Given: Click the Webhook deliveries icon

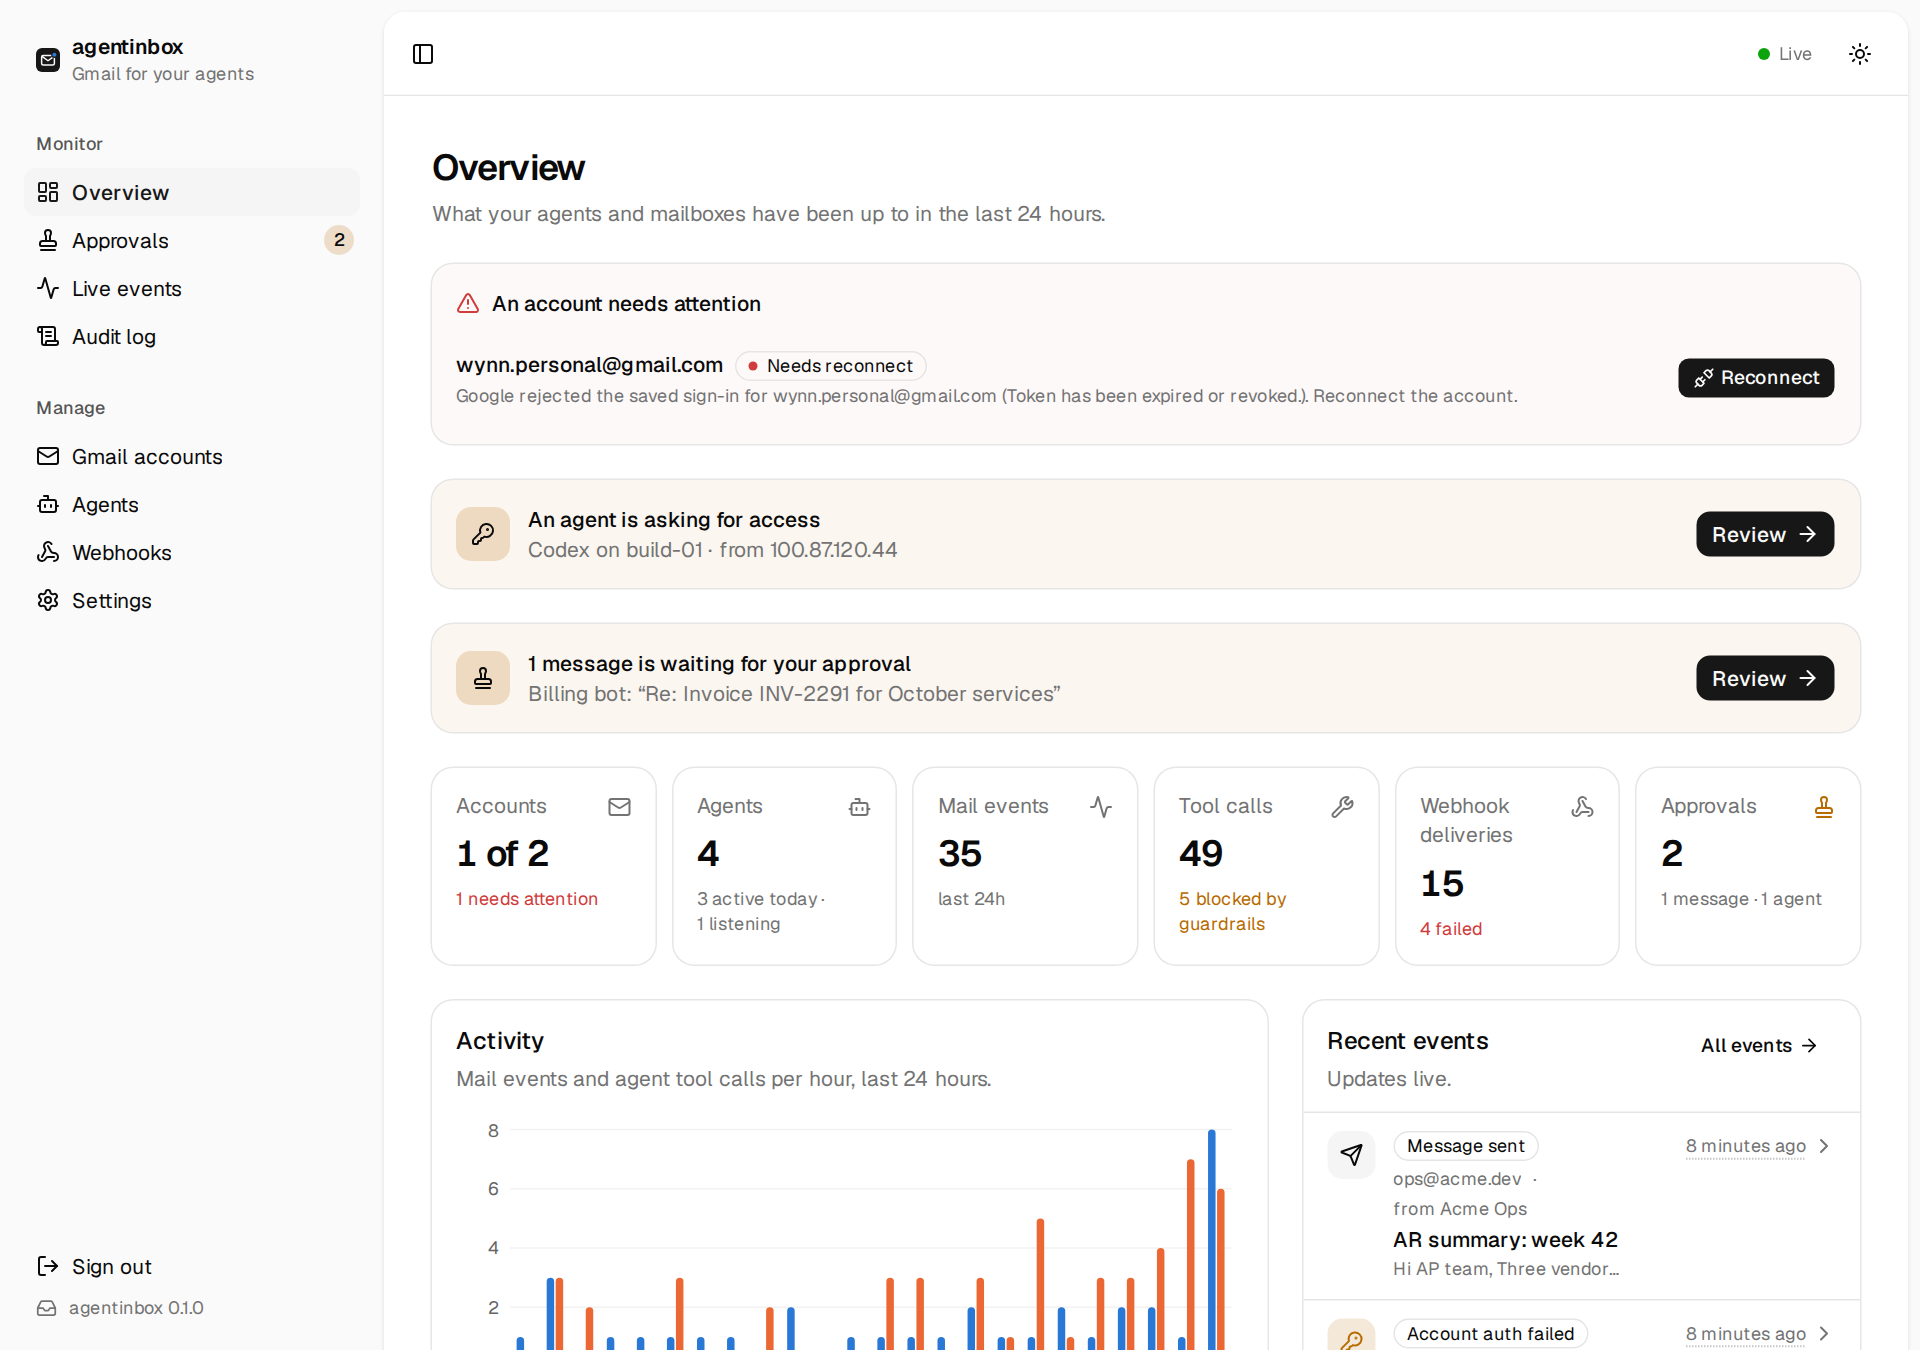Looking at the screenshot, I should [1582, 807].
